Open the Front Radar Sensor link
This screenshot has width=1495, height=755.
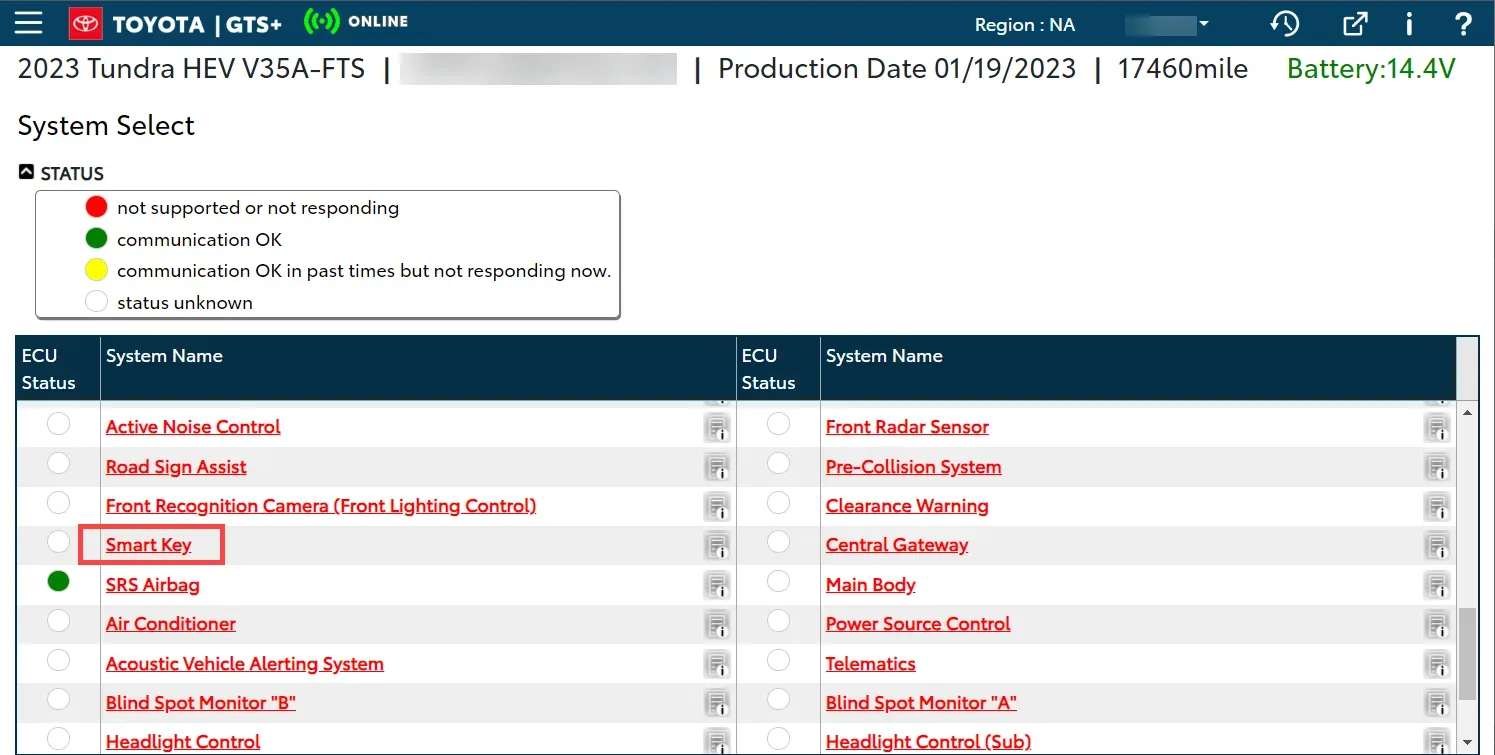click(907, 427)
